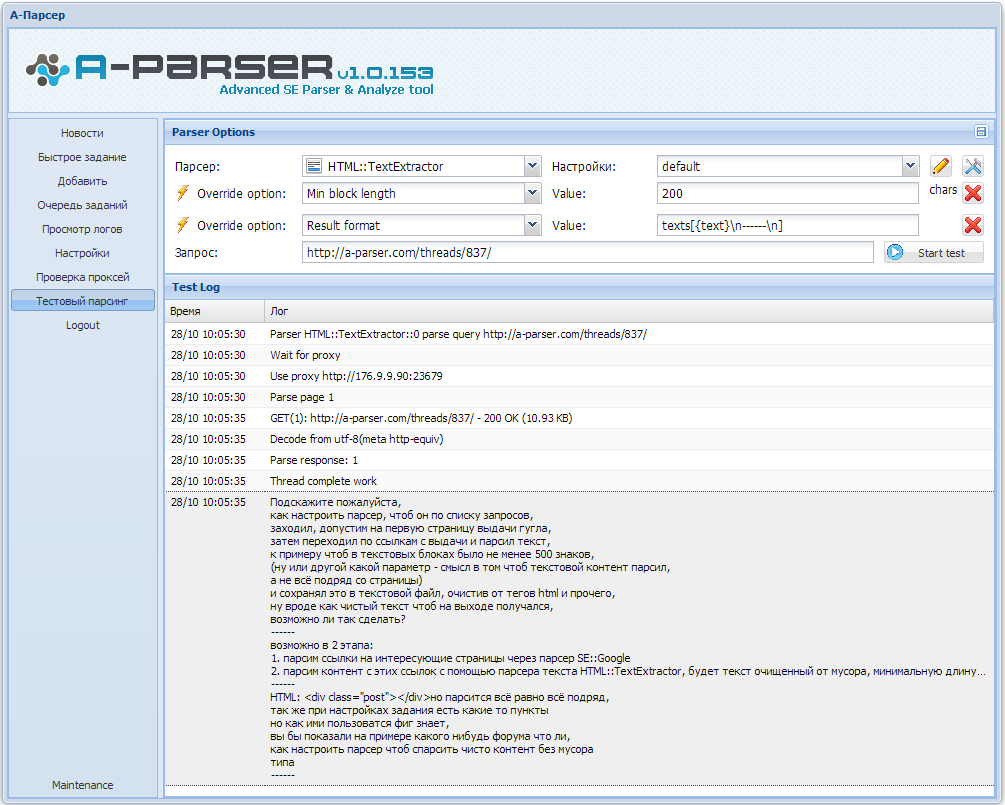Select the Добавить menu item
Image resolution: width=1005 pixels, height=805 pixels.
coord(83,181)
